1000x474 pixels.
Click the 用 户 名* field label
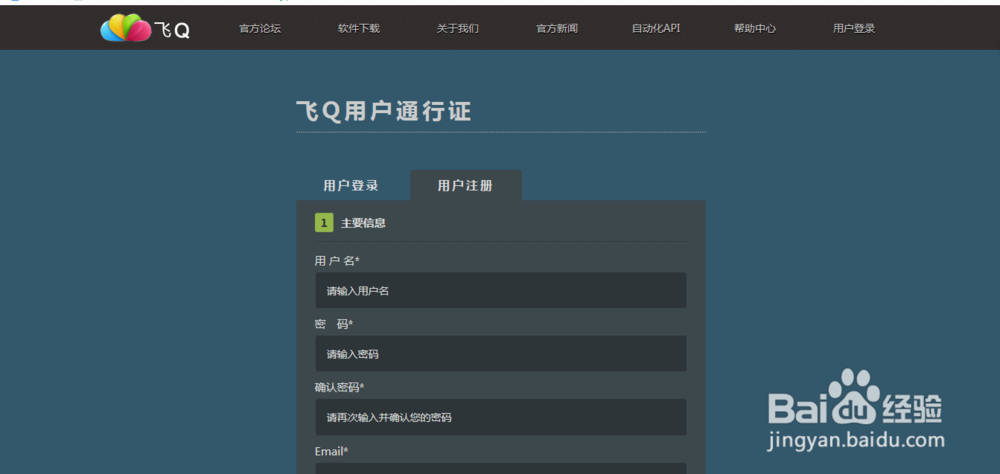pos(337,261)
